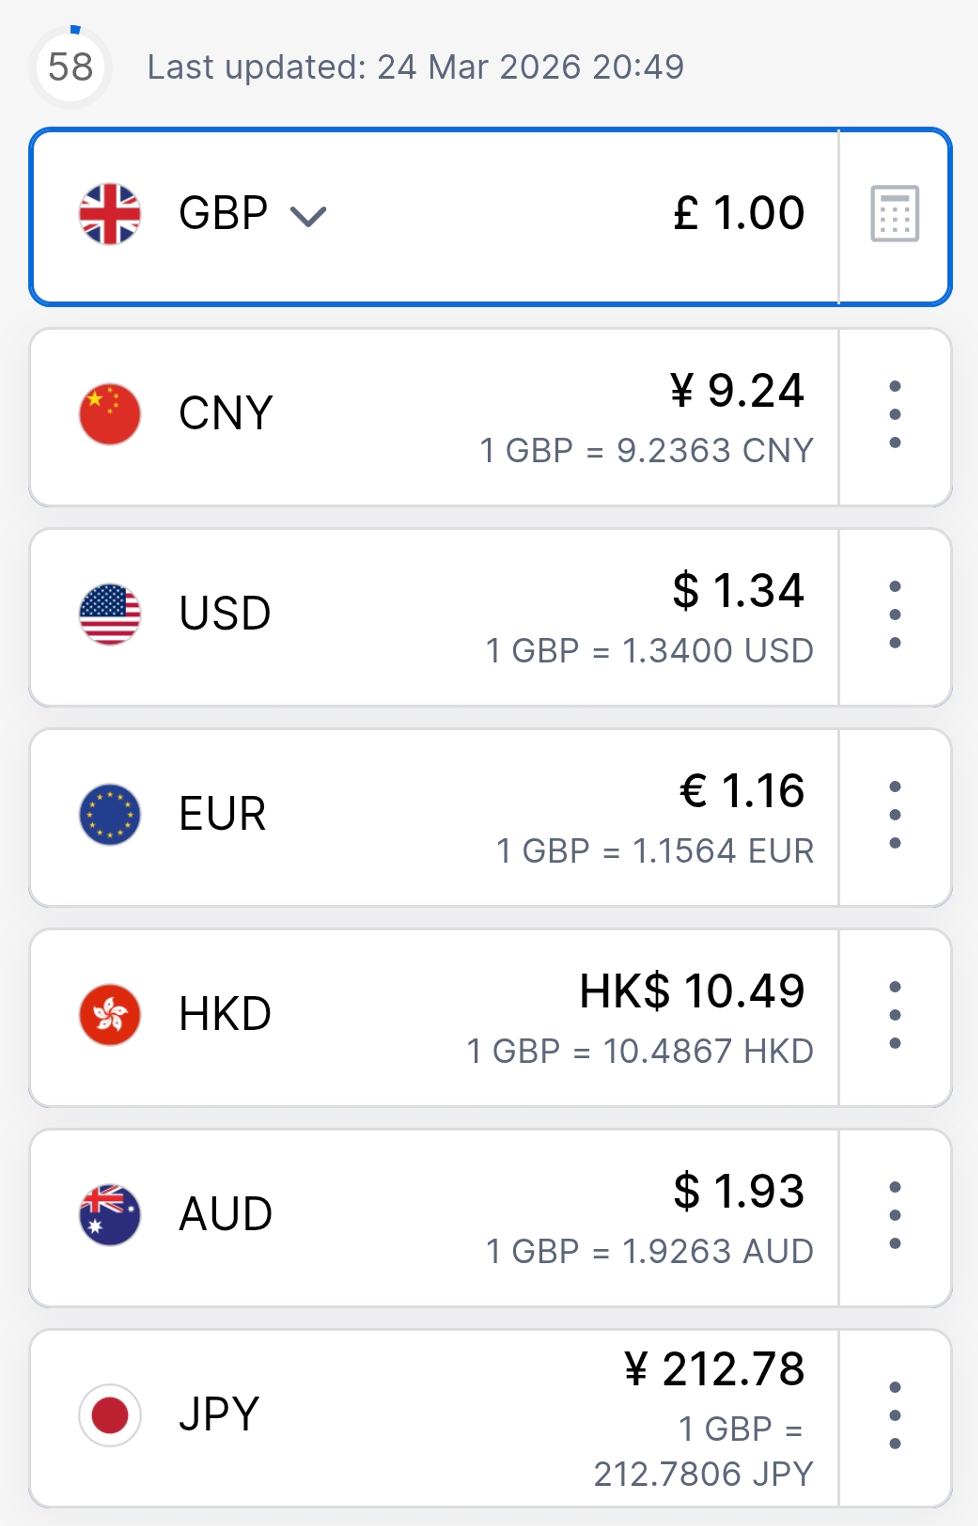Screen dimensions: 978x1526
Task: Open the CNY row three-dot menu
Action: (x=894, y=414)
